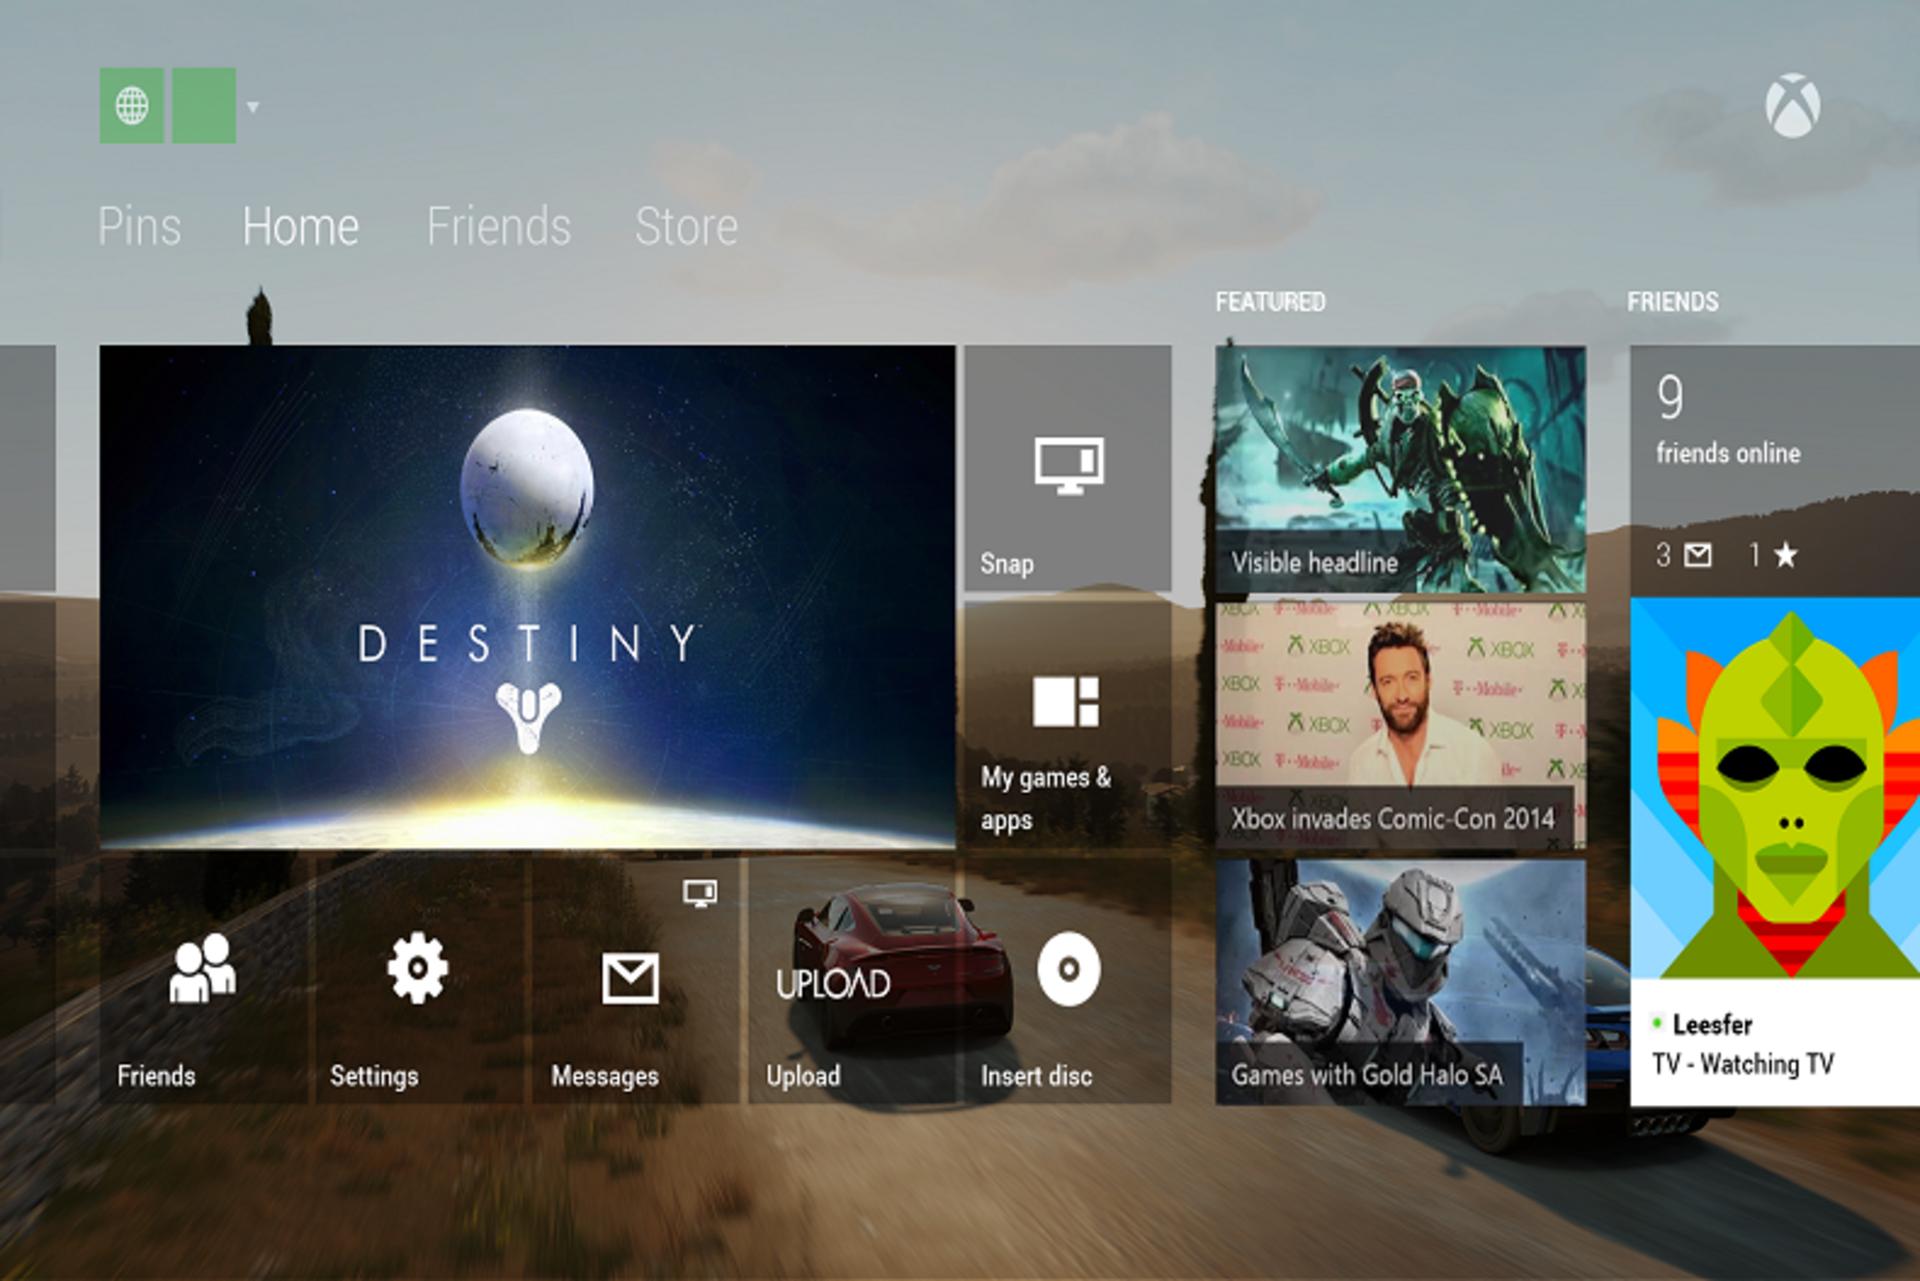Click the green profile gamerpic square
1920x1281 pixels.
(x=204, y=105)
